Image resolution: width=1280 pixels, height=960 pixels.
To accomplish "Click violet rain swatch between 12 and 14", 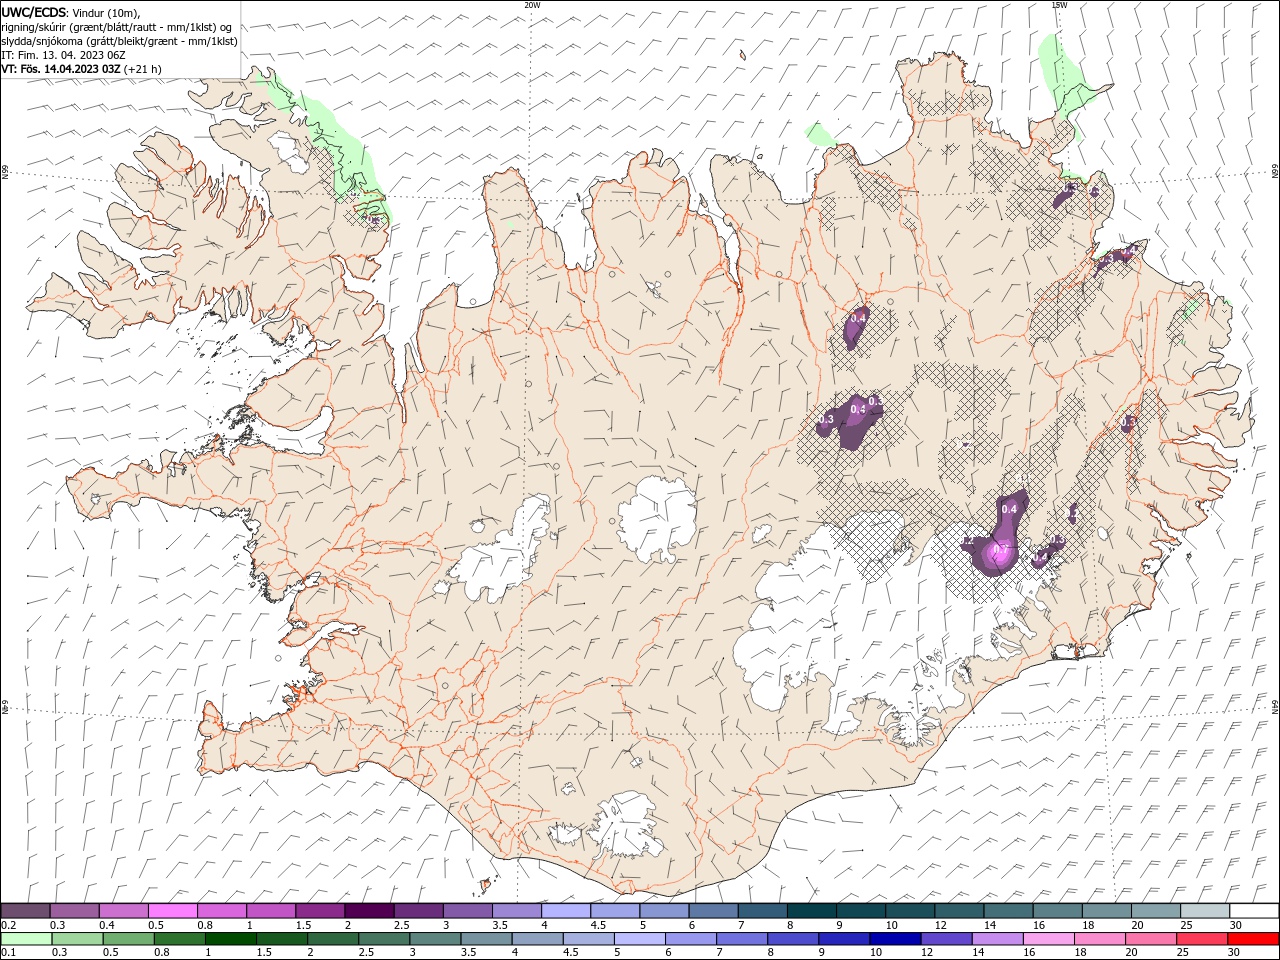I will coord(946,939).
